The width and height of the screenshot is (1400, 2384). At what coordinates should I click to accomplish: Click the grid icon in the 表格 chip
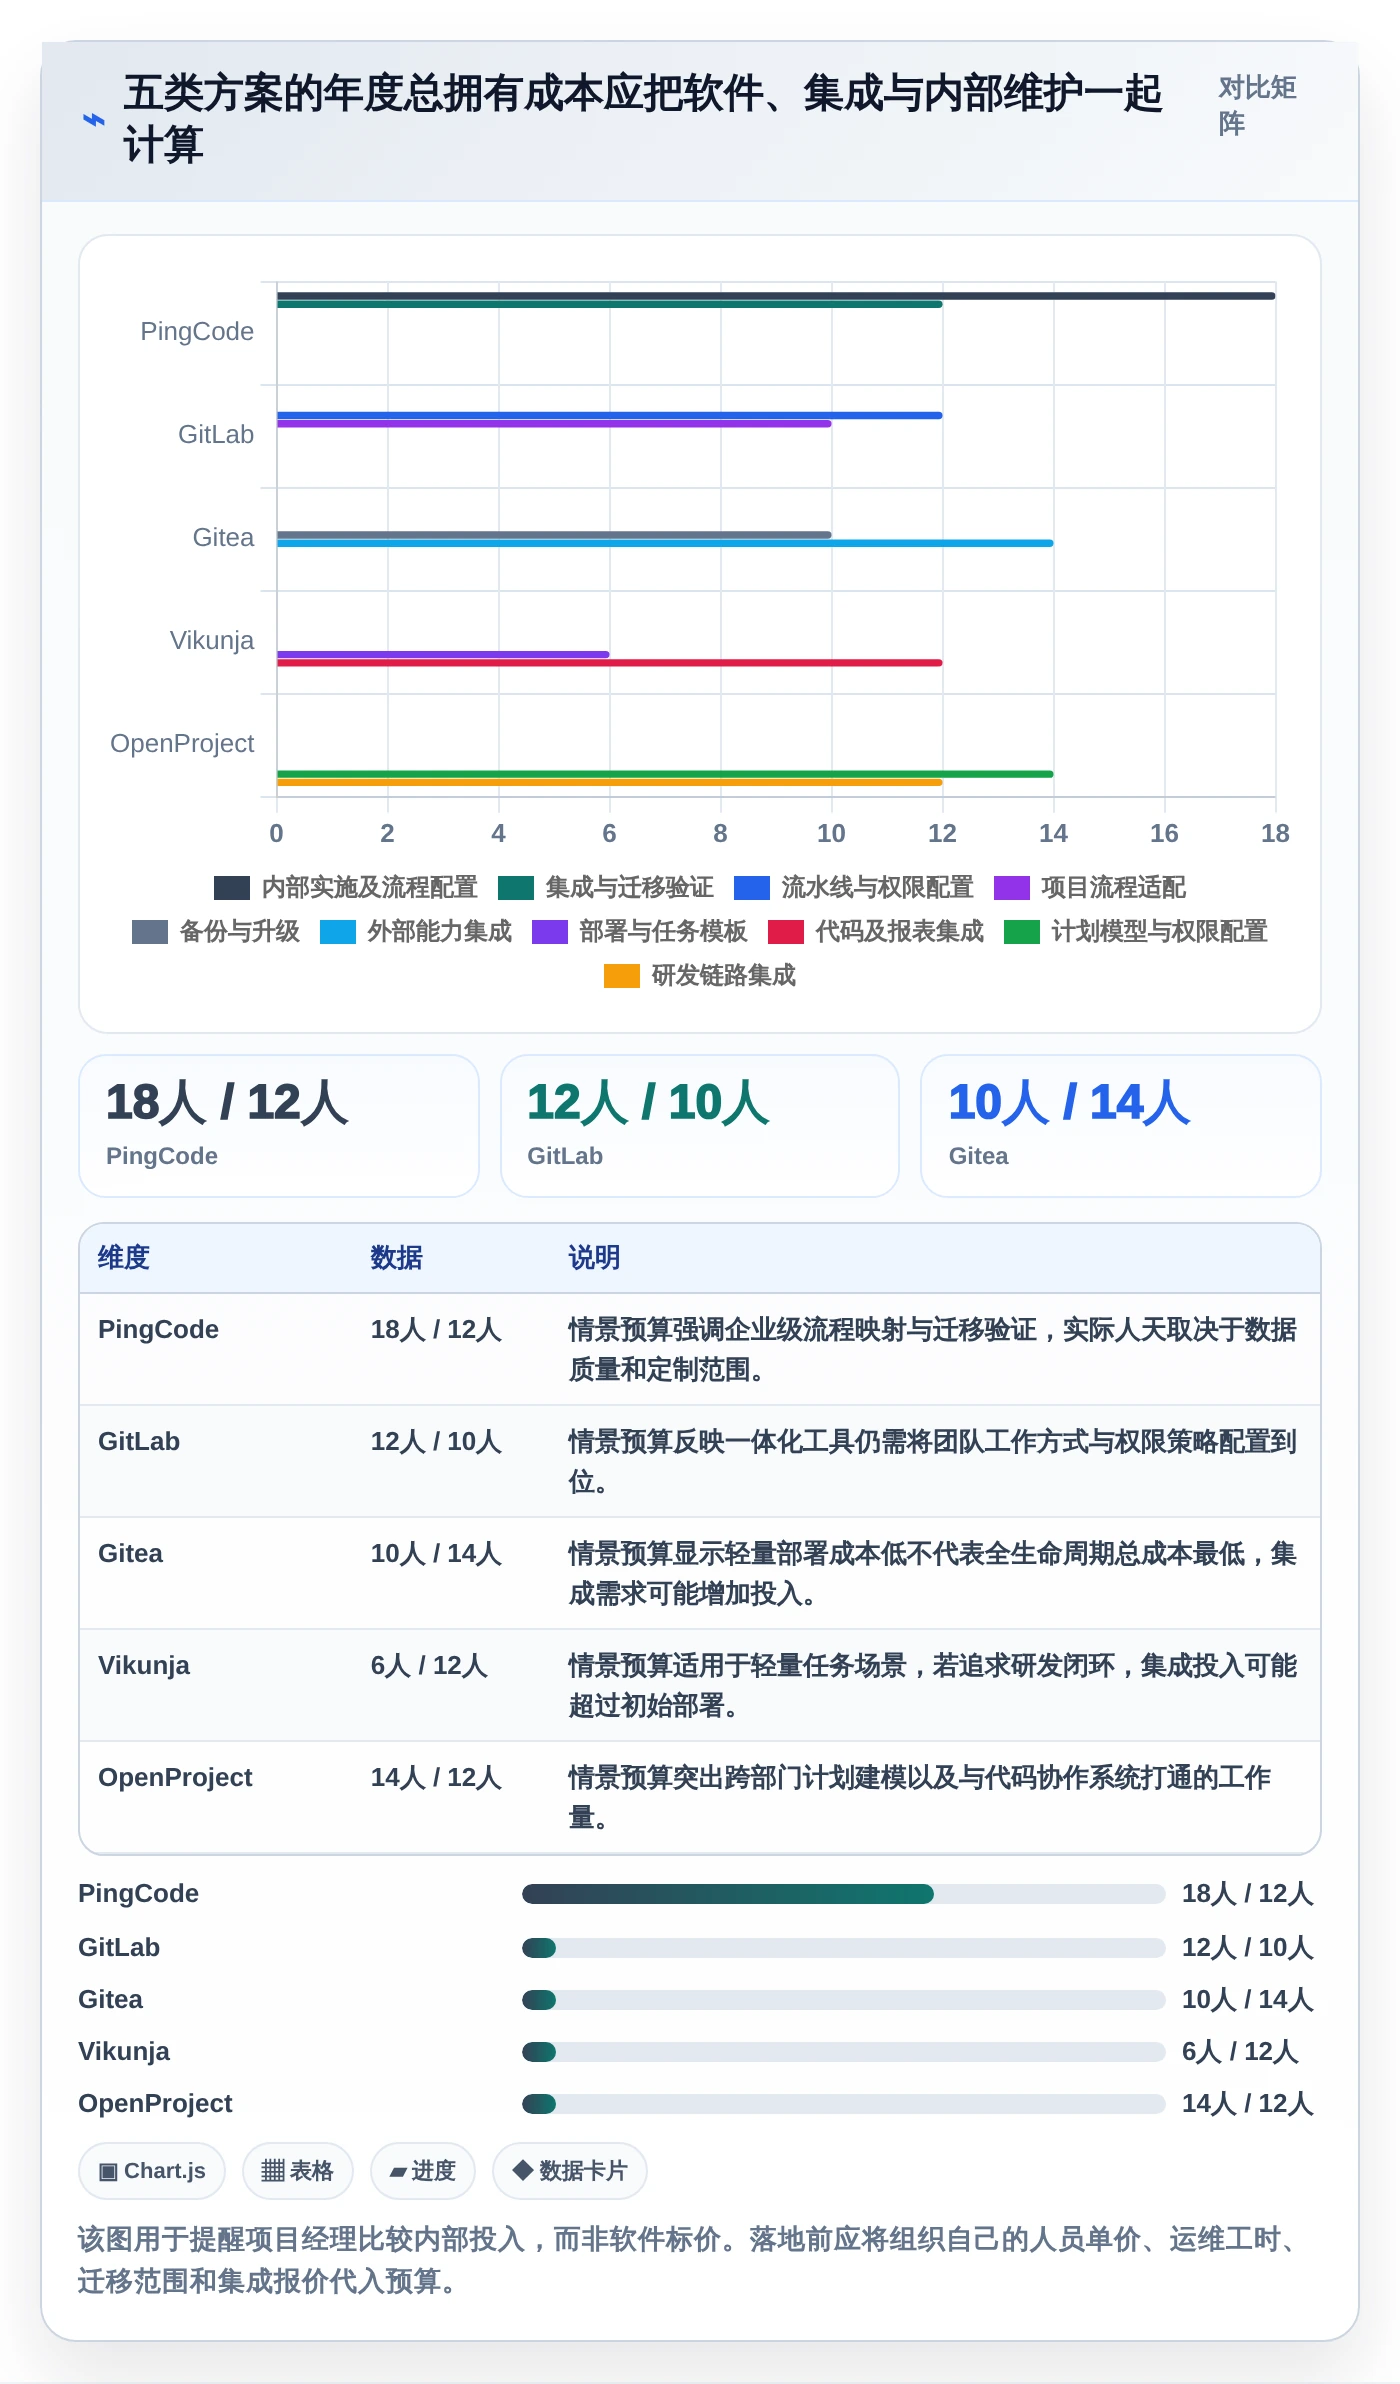(x=273, y=2171)
